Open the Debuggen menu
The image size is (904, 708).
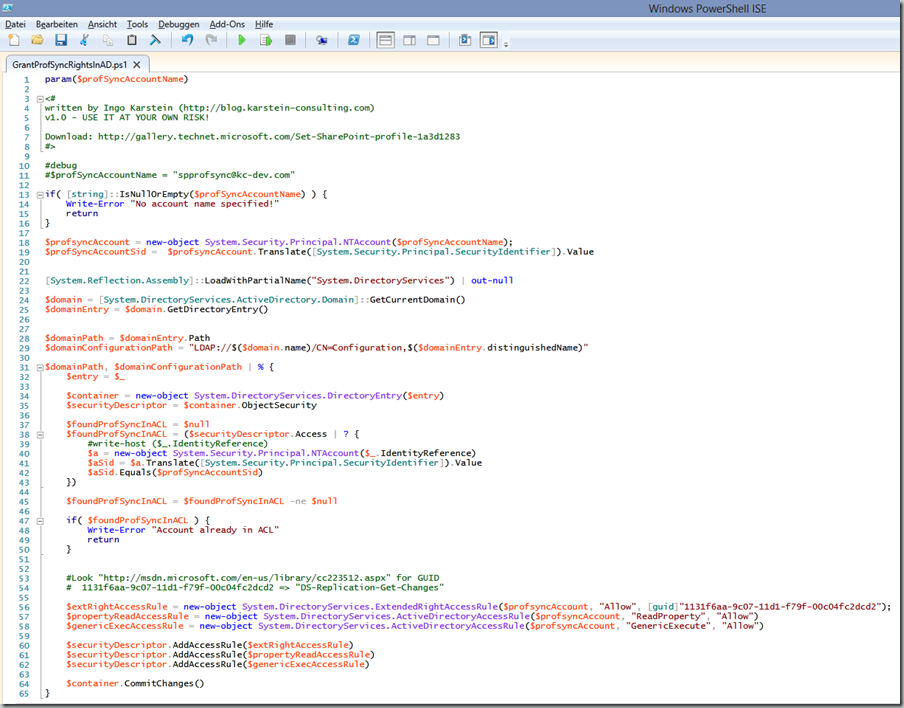pyautogui.click(x=179, y=24)
